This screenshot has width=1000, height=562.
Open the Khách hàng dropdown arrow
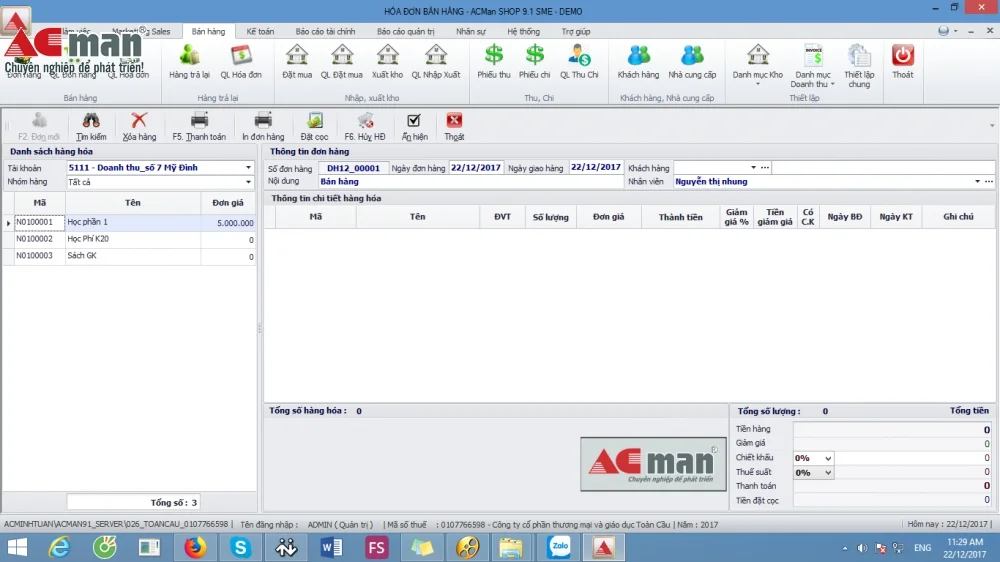point(753,168)
